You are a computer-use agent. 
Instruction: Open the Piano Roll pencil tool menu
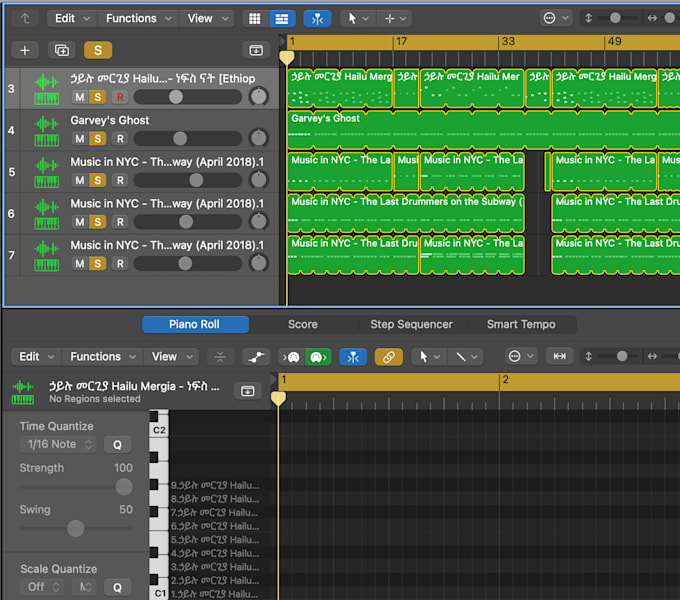click(x=466, y=357)
